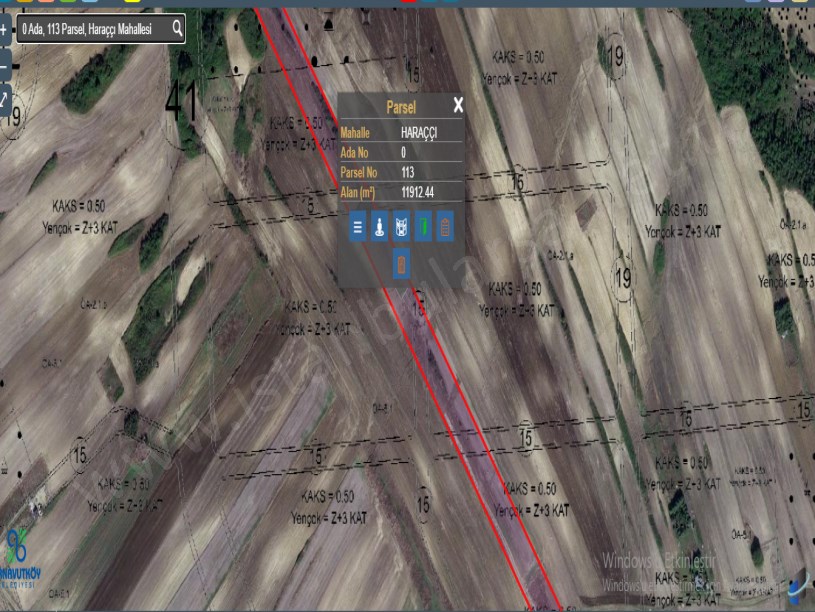Zoom out with the minus button
The width and height of the screenshot is (815, 612).
(x=4, y=65)
